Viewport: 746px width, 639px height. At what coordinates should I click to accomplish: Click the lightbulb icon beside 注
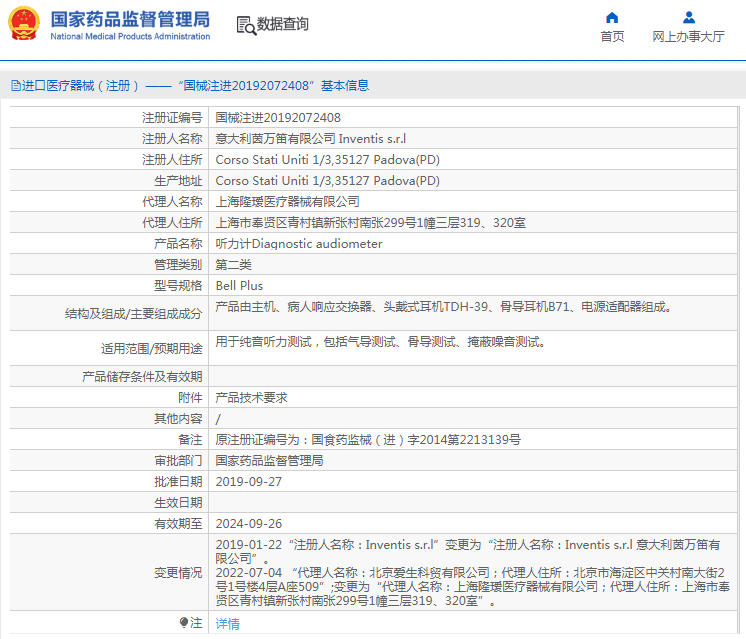point(184,622)
